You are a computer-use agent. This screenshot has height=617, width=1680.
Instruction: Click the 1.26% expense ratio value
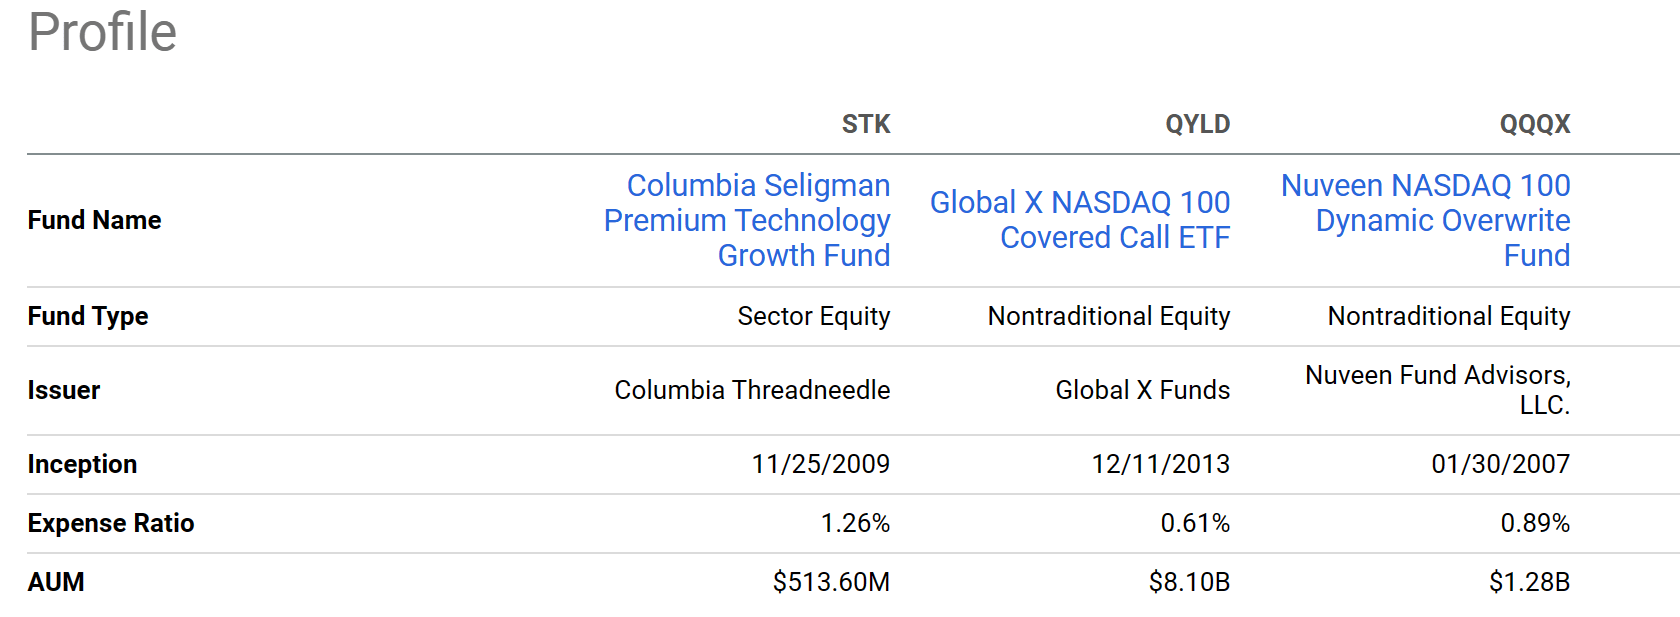855,523
